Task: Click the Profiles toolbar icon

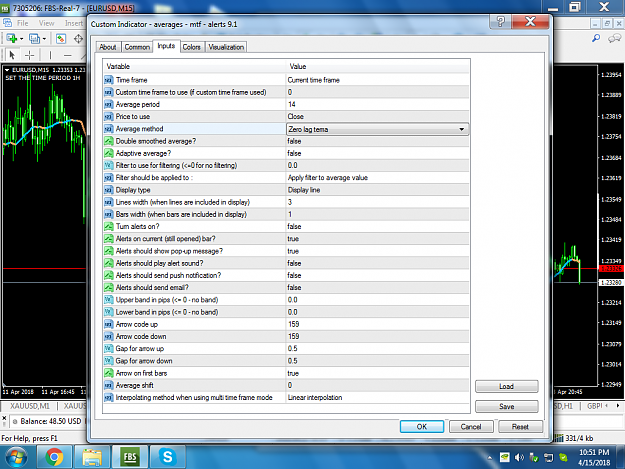Action: (35, 39)
